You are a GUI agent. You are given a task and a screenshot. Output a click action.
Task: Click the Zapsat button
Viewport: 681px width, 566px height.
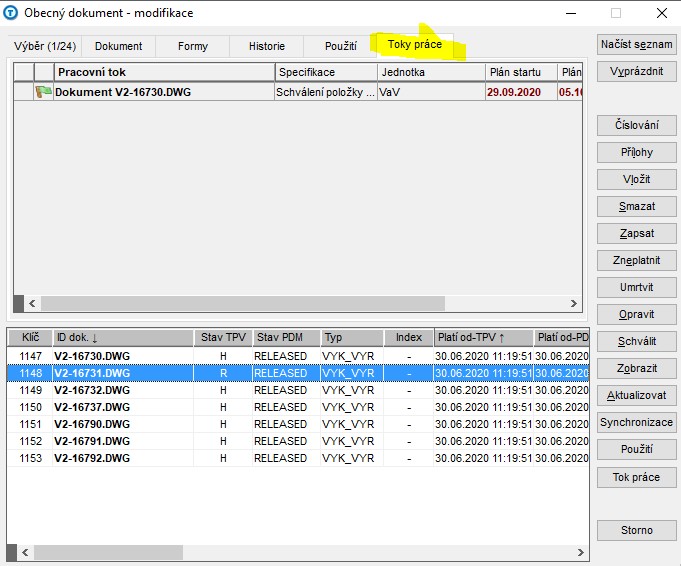coord(636,233)
